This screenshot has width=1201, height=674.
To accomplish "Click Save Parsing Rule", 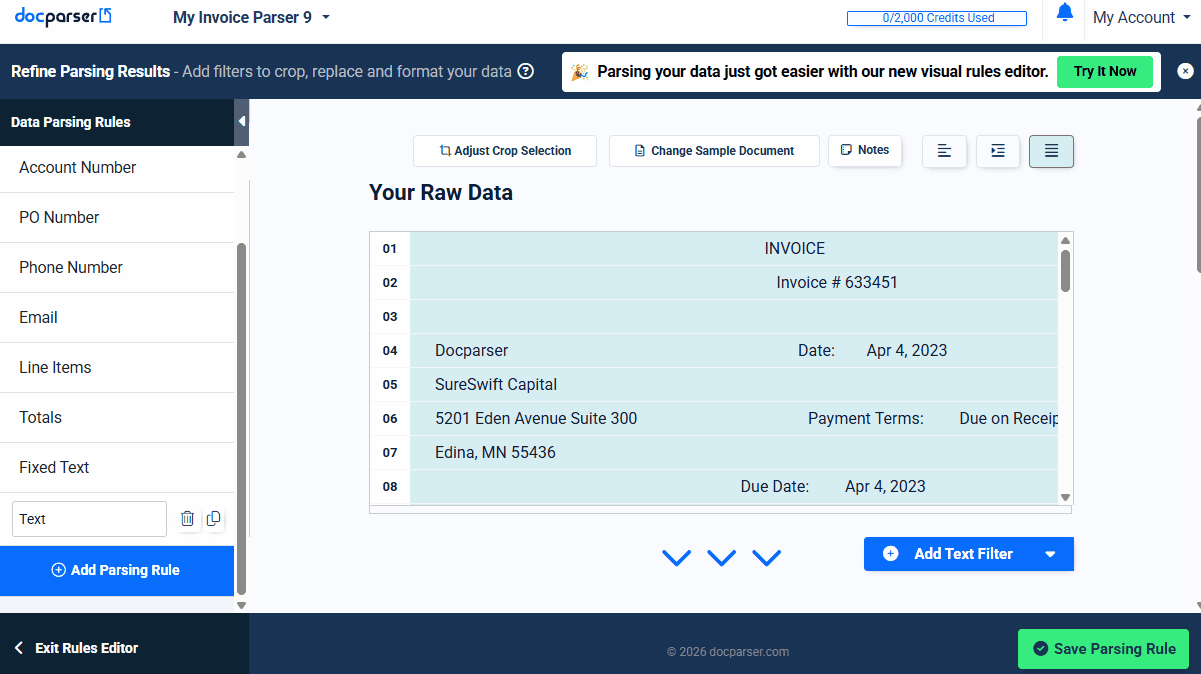I will [x=1103, y=649].
